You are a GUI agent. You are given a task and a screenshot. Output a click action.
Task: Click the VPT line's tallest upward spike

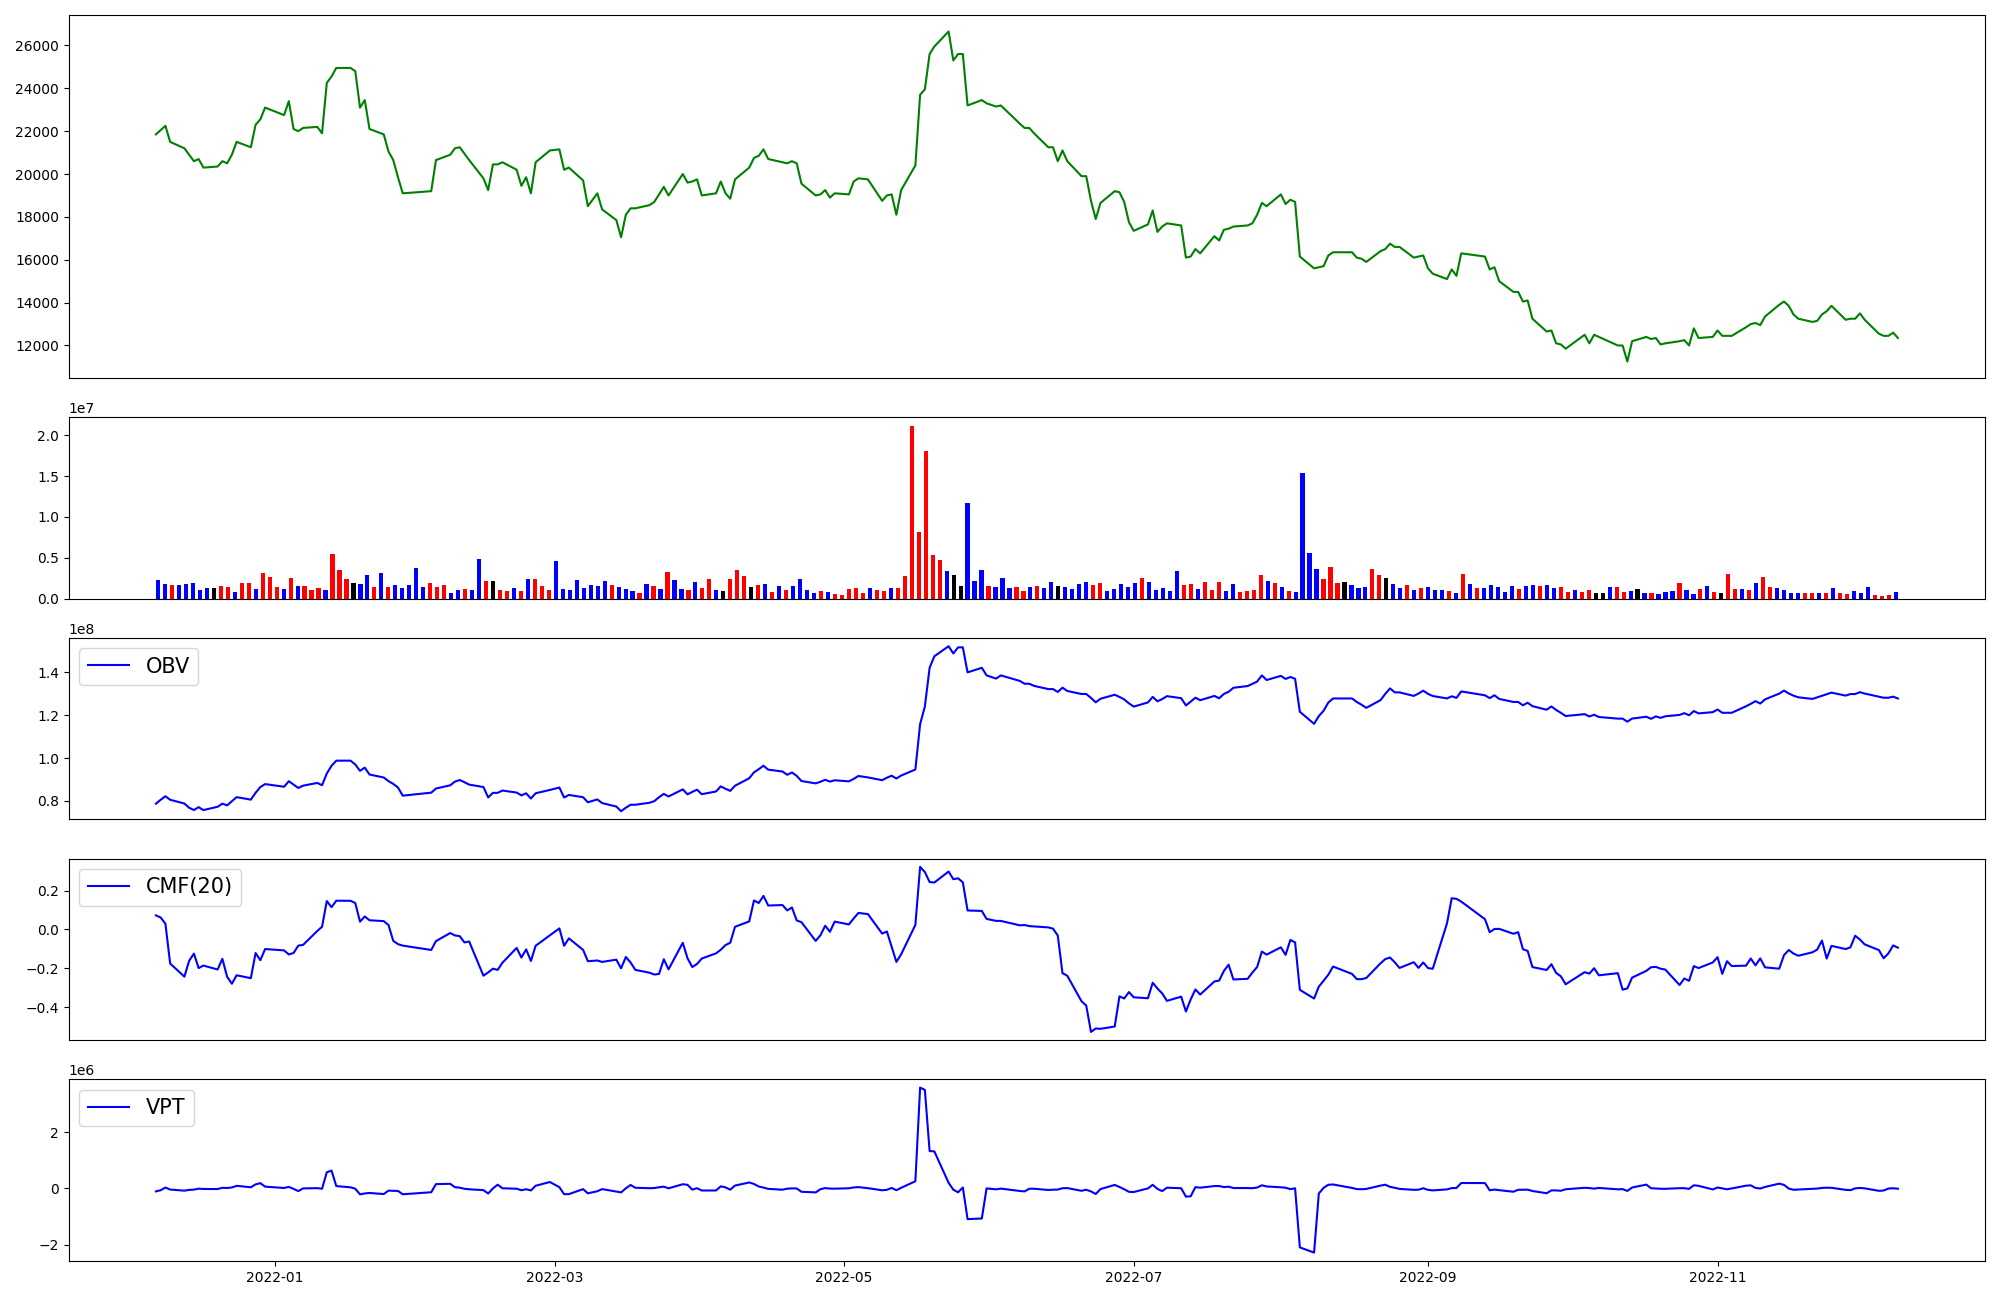tap(920, 1088)
